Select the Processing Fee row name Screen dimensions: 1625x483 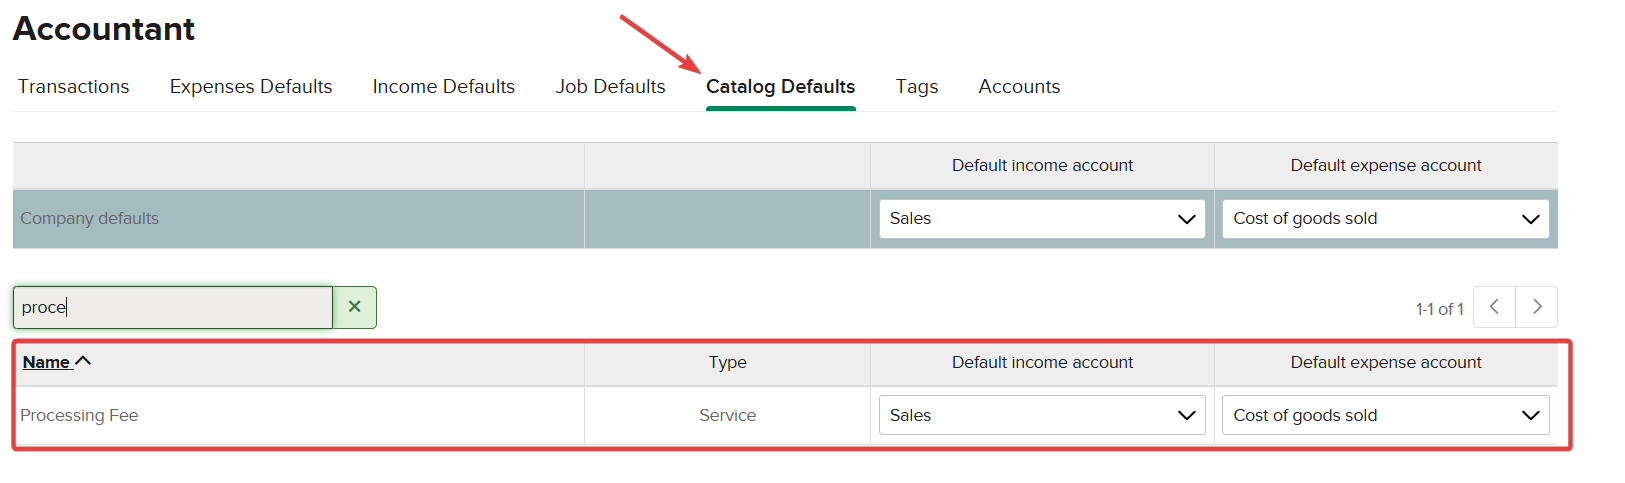(x=79, y=415)
